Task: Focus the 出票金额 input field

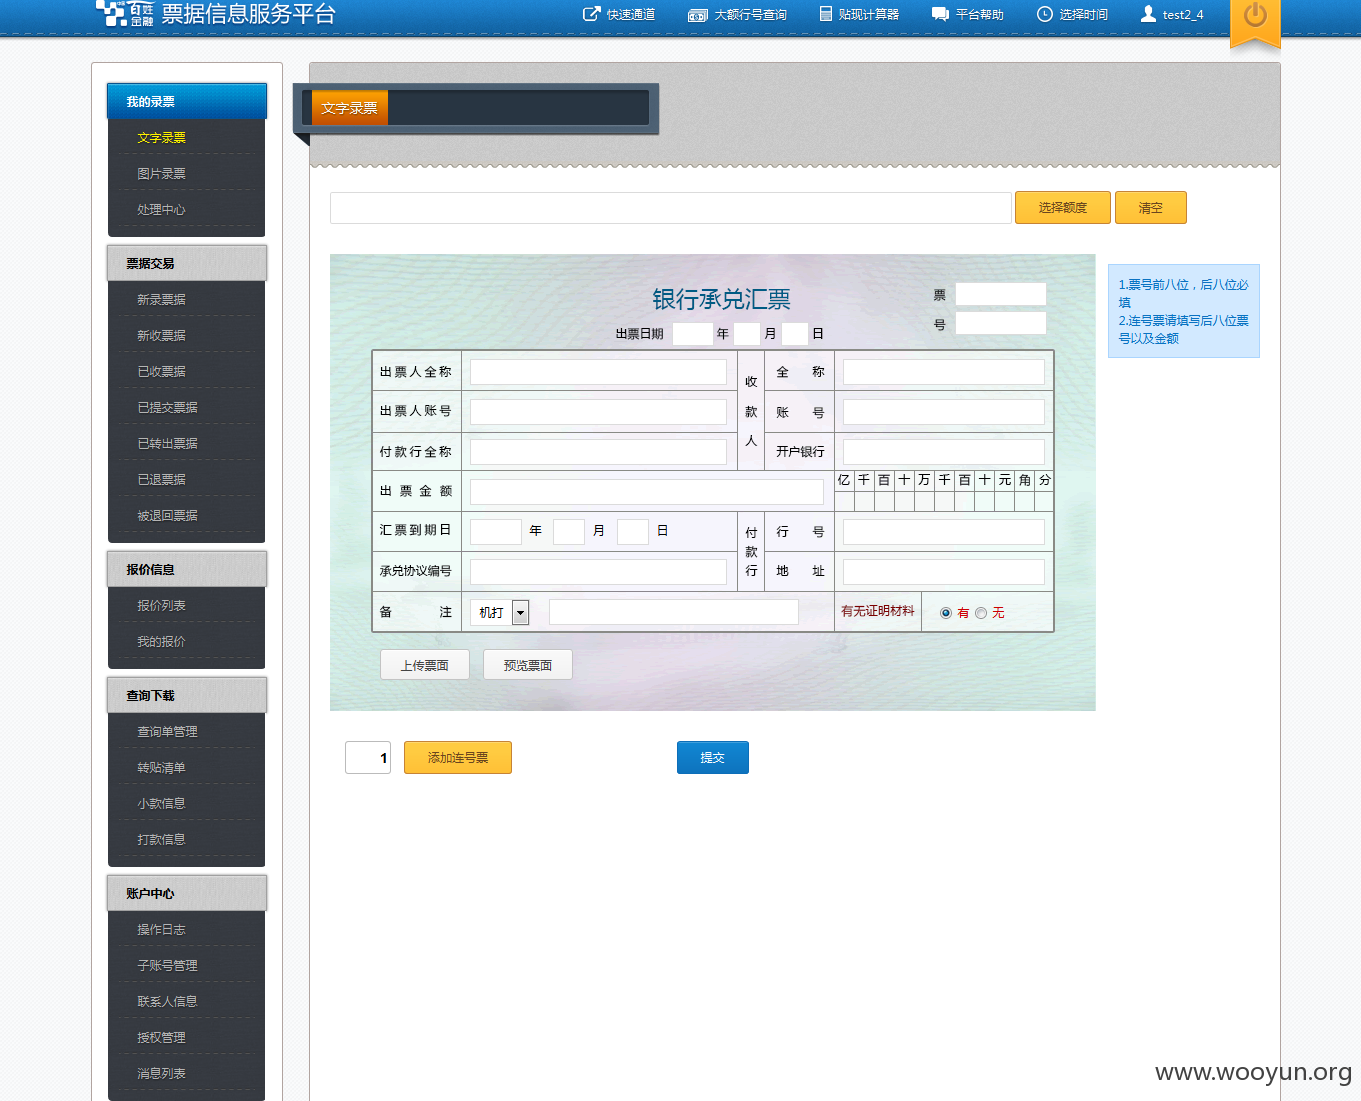Action: [647, 492]
